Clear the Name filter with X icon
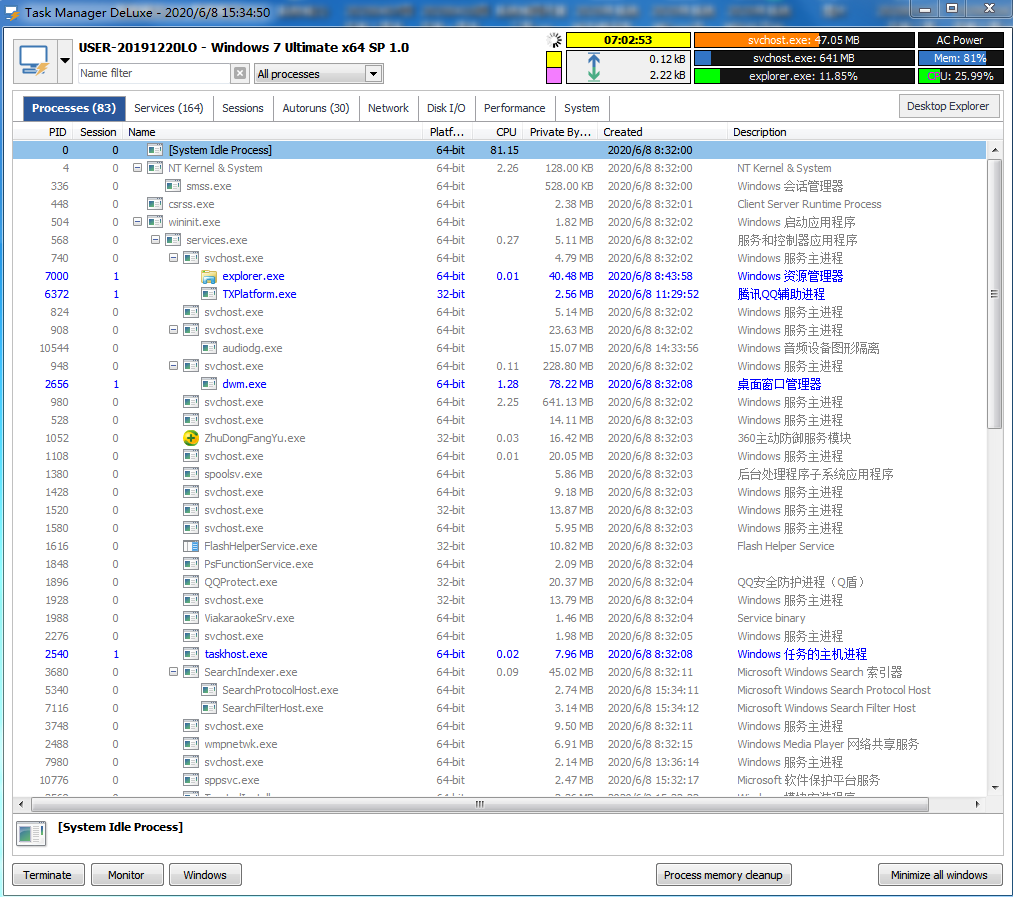Image resolution: width=1013 pixels, height=897 pixels. 240,73
